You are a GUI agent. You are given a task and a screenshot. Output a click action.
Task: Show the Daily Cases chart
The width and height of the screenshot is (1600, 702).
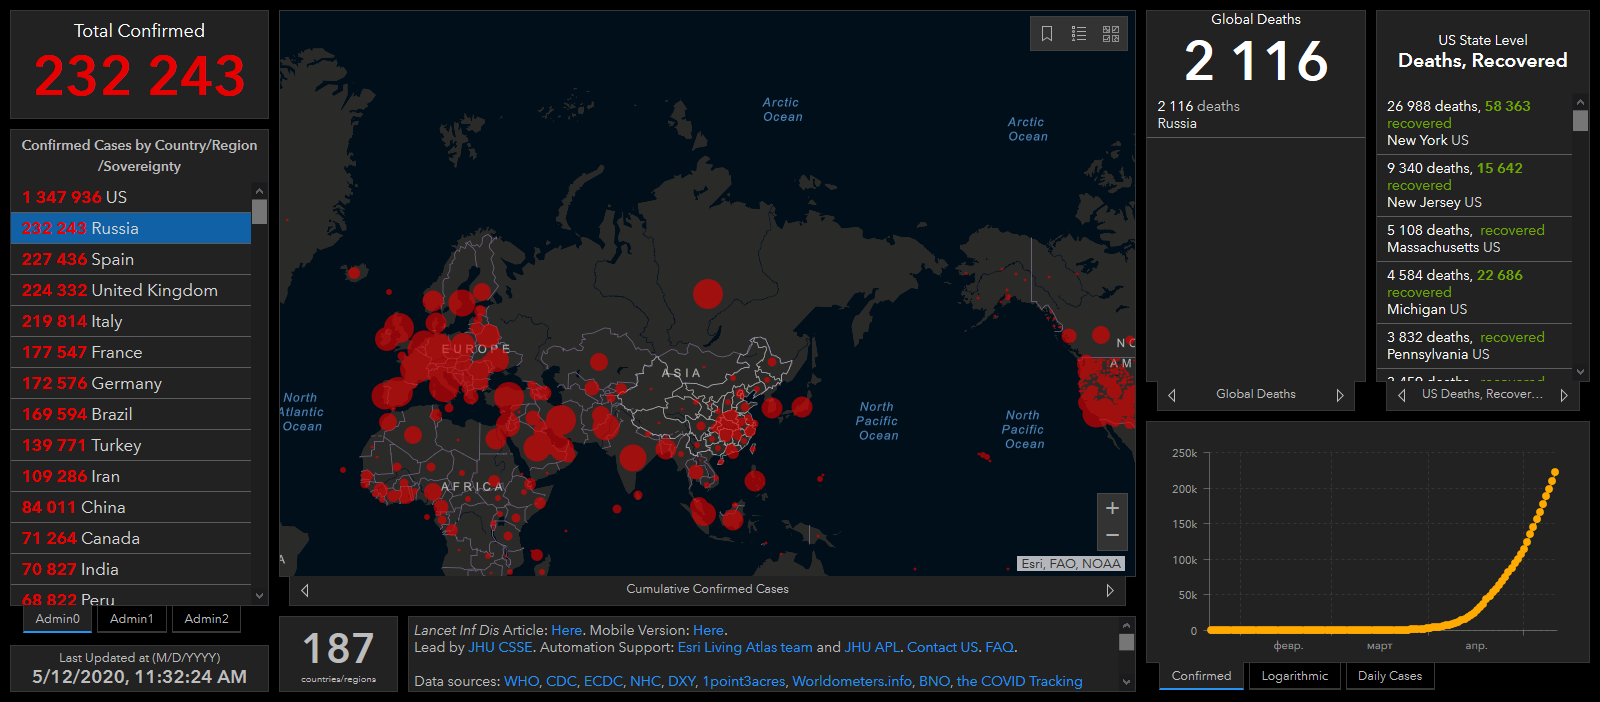coord(1389,676)
